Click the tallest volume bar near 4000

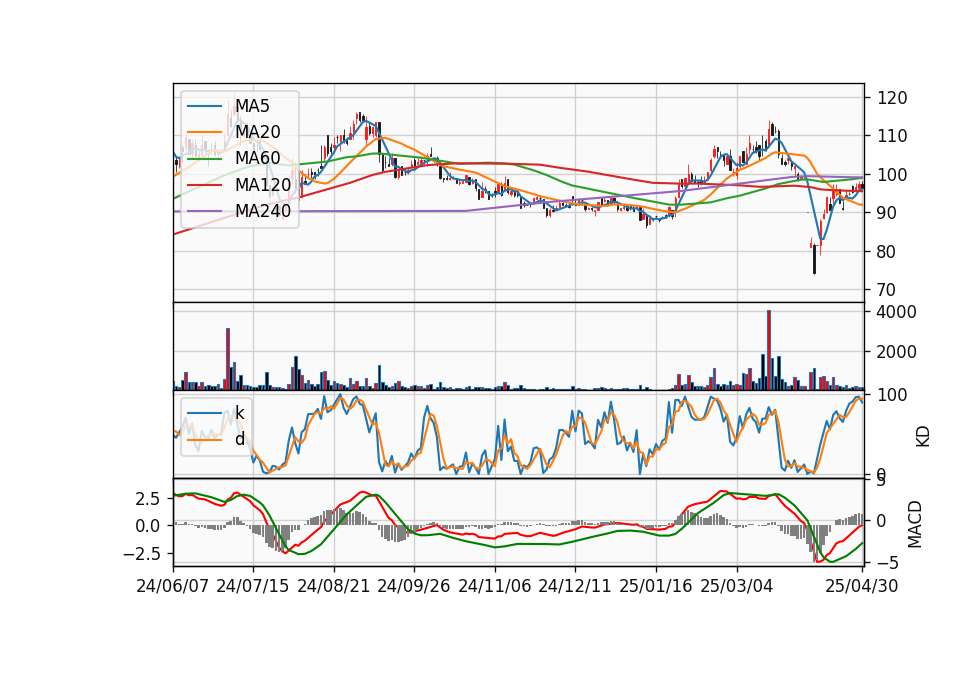click(769, 350)
